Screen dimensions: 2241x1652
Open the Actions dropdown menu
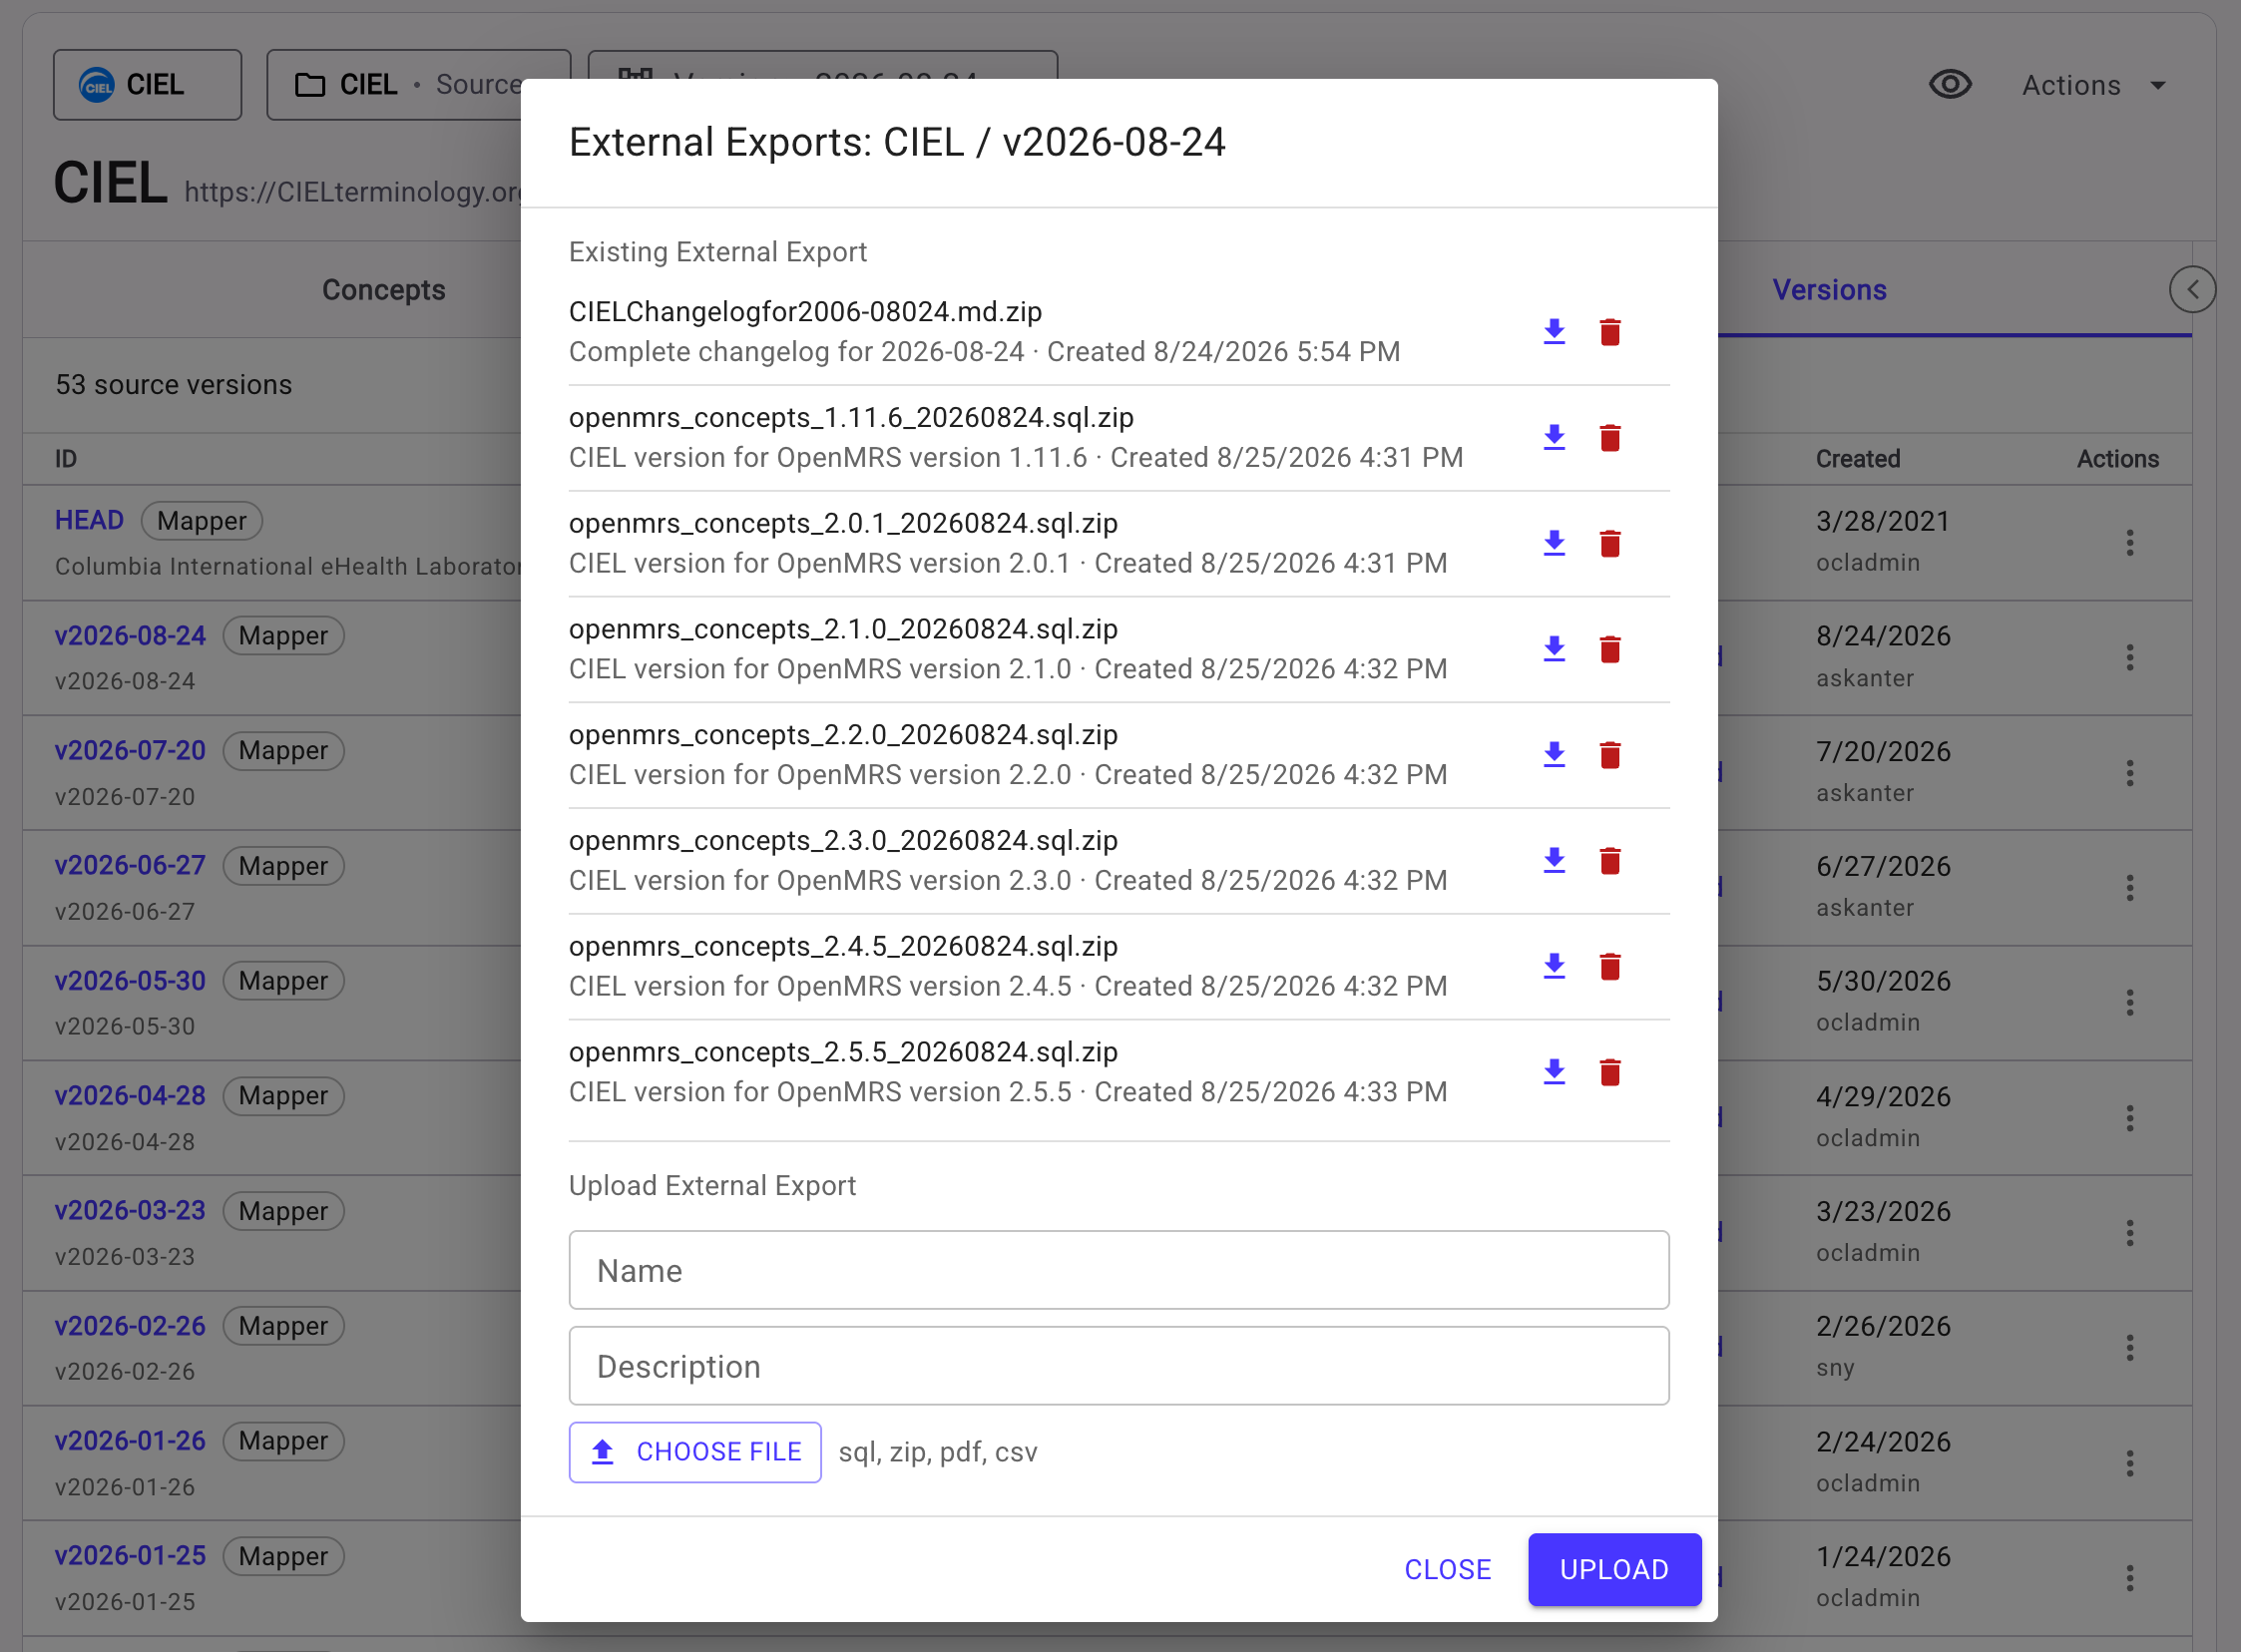point(2093,85)
